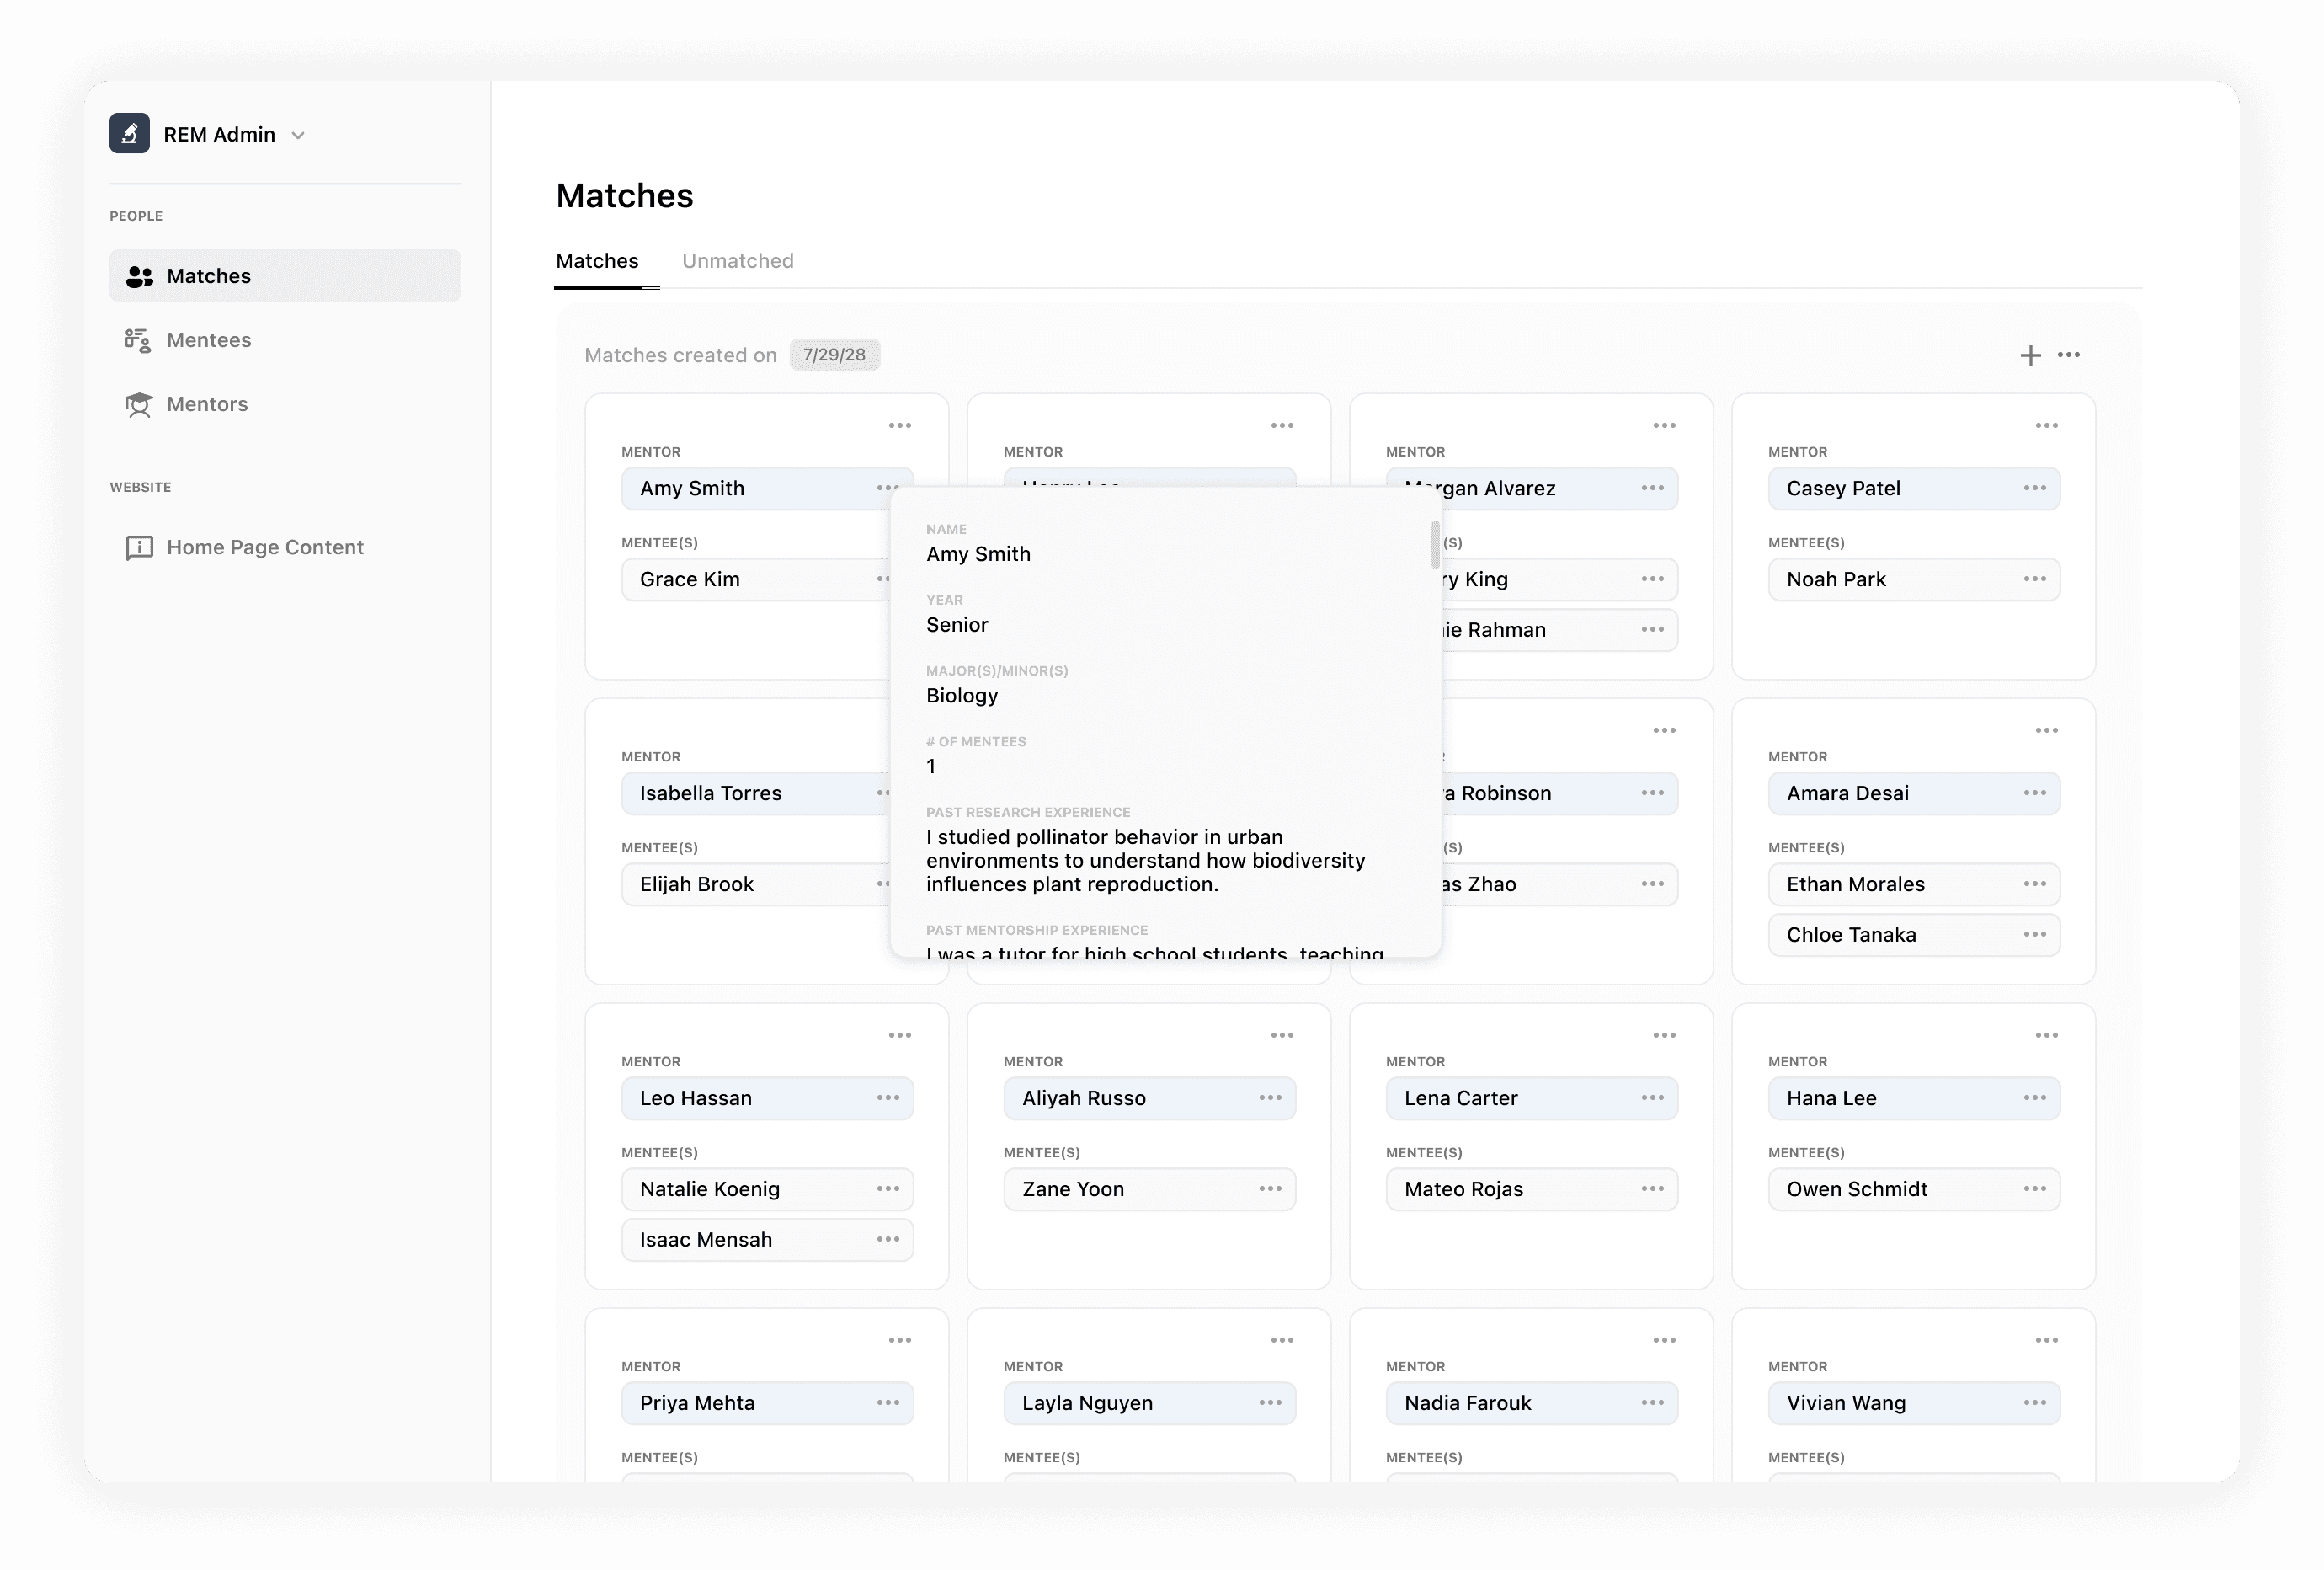Image resolution: width=2324 pixels, height=1570 pixels.
Task: Open Leo Hassan match card options
Action: (899, 1036)
